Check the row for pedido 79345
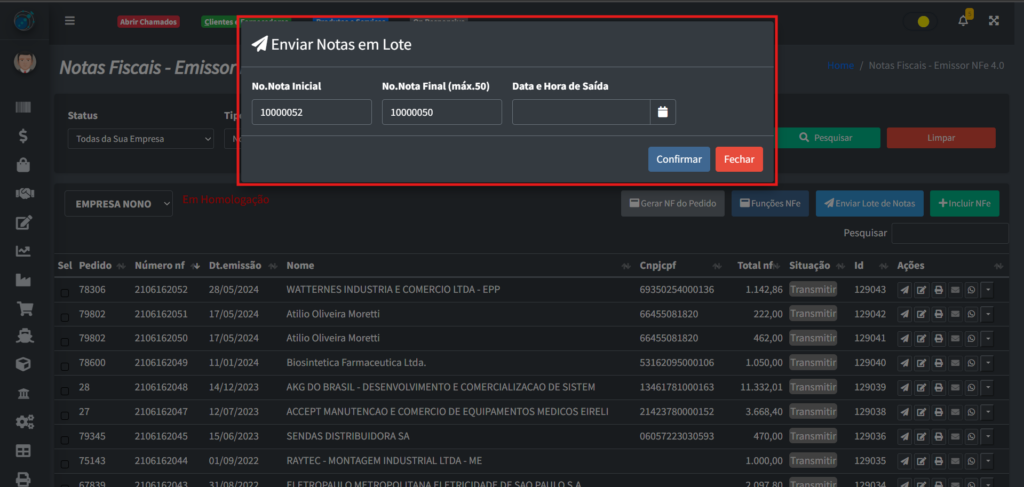The width and height of the screenshot is (1024, 487). click(65, 436)
